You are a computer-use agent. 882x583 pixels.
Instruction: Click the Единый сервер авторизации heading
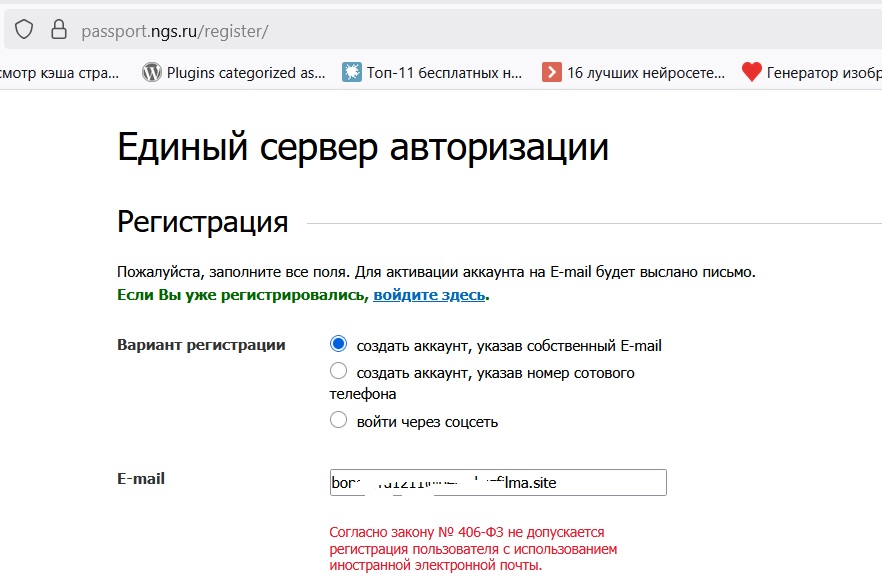coord(362,147)
